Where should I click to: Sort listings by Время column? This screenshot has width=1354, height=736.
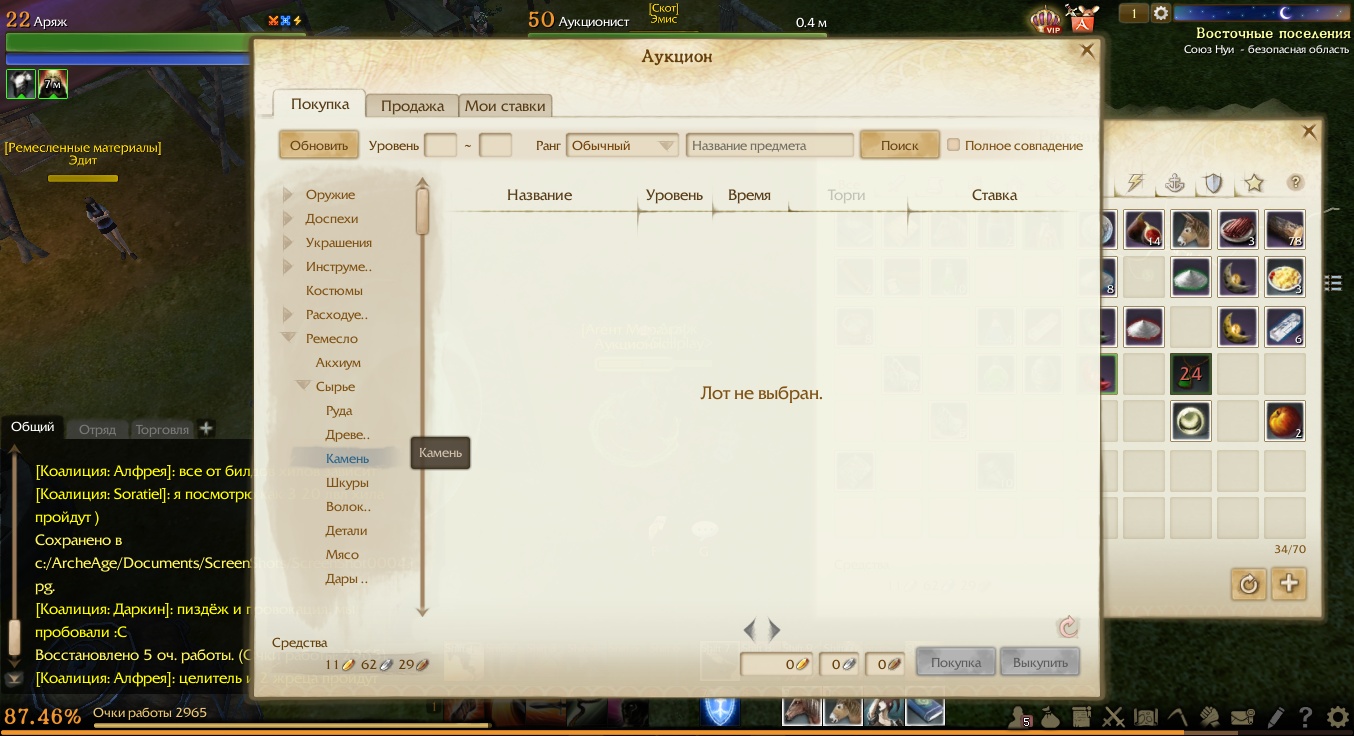pyautogui.click(x=749, y=195)
